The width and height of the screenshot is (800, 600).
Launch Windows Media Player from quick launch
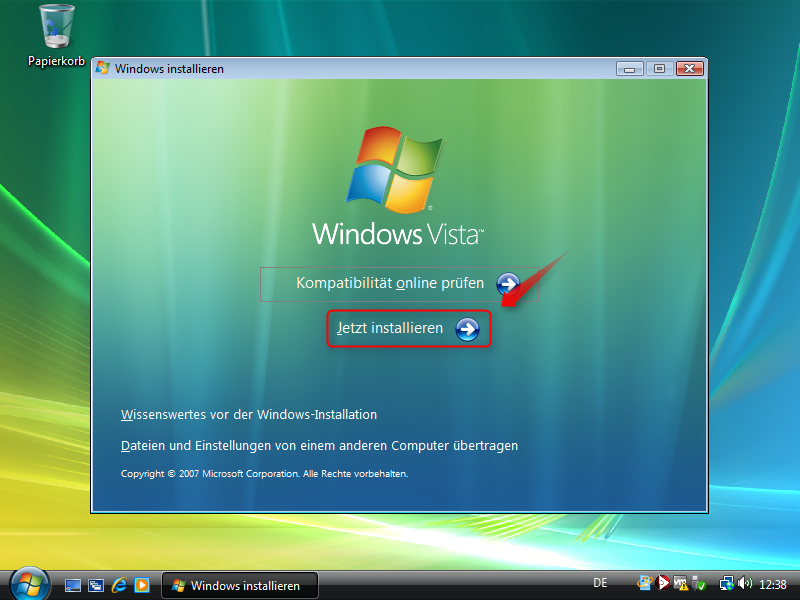point(142,585)
